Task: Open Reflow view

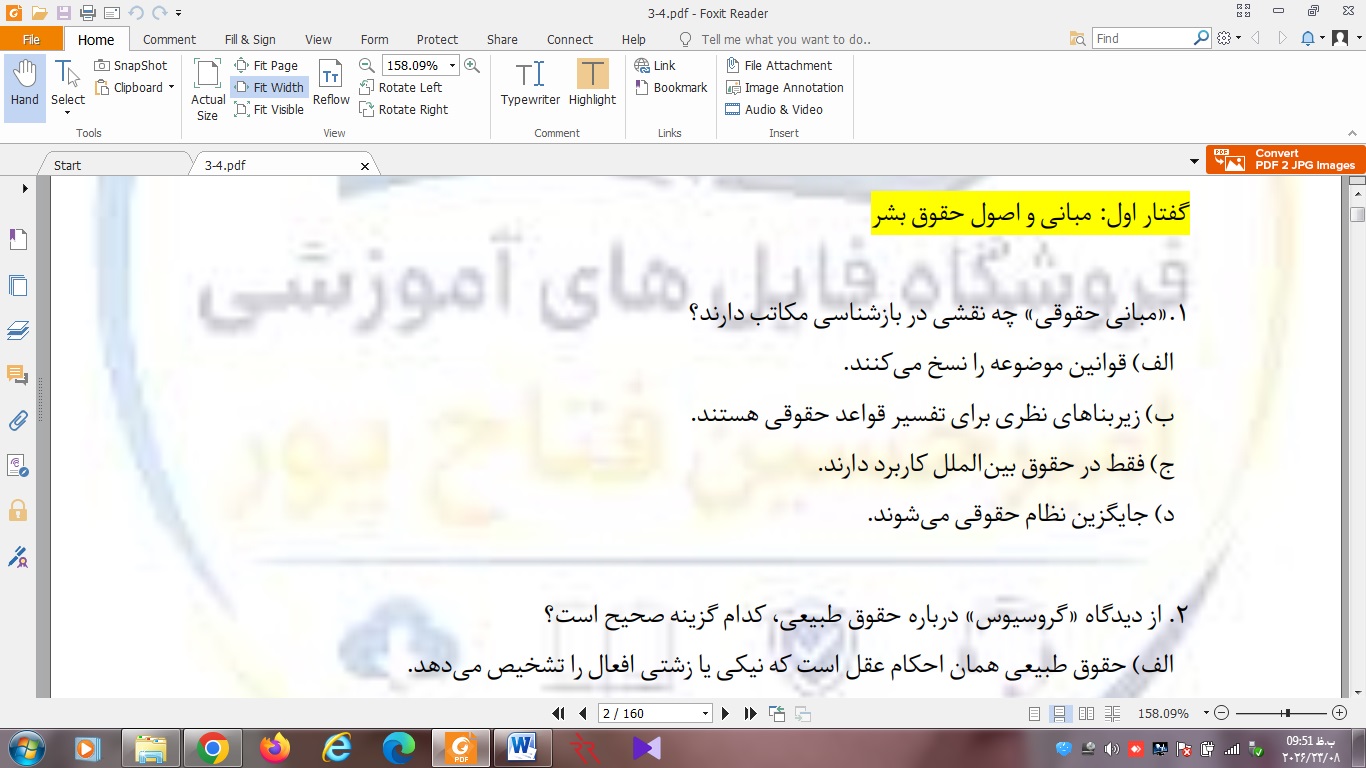Action: point(331,83)
